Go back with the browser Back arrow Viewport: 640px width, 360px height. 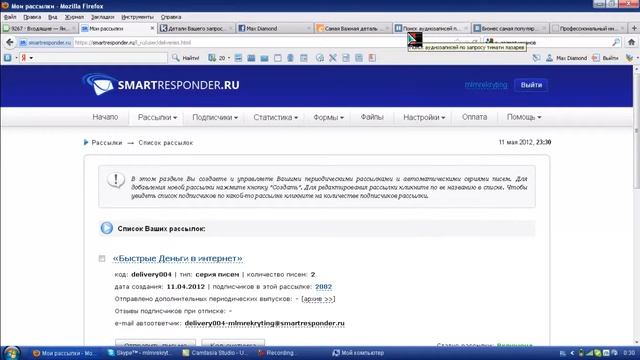click(10, 42)
